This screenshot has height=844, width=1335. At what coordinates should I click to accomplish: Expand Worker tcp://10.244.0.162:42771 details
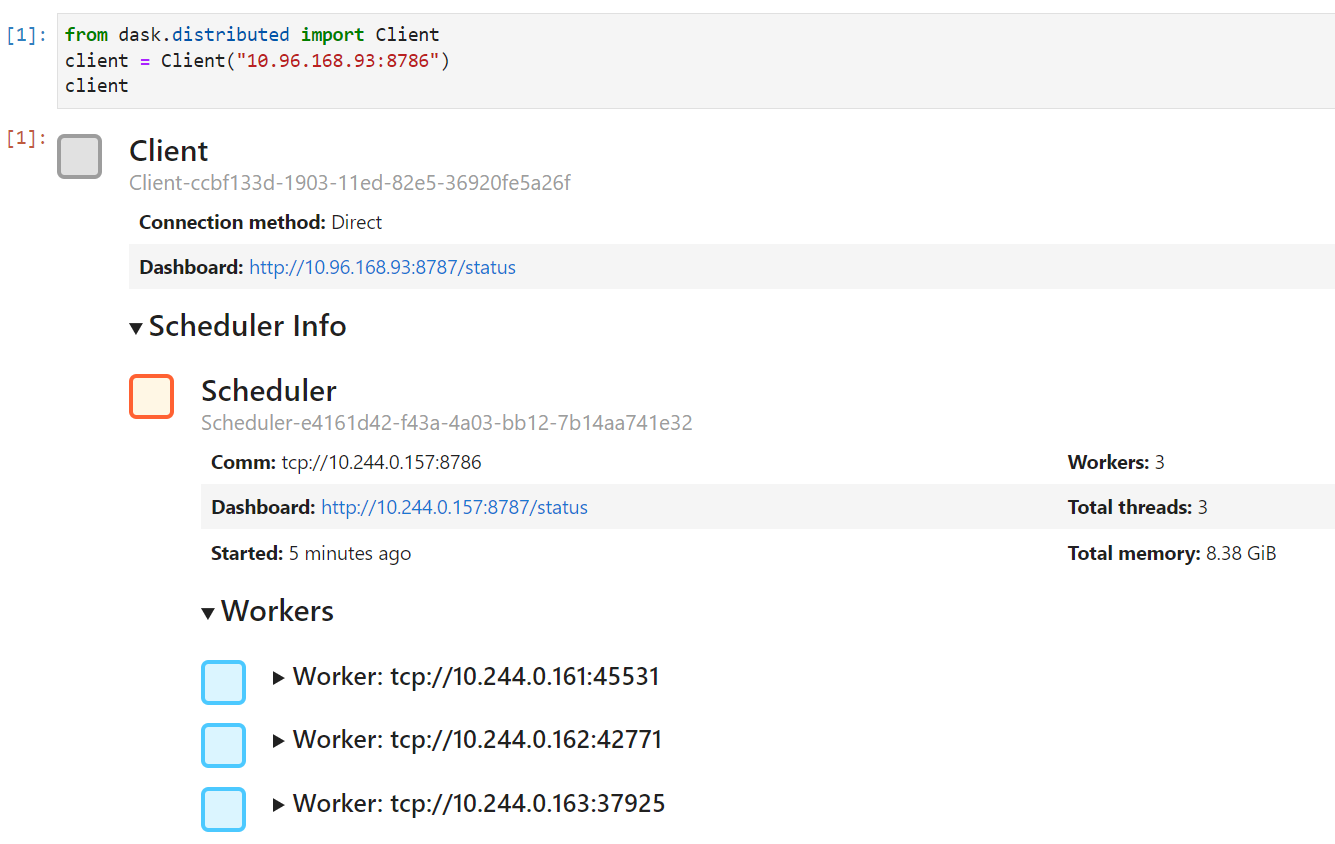pyautogui.click(x=279, y=739)
